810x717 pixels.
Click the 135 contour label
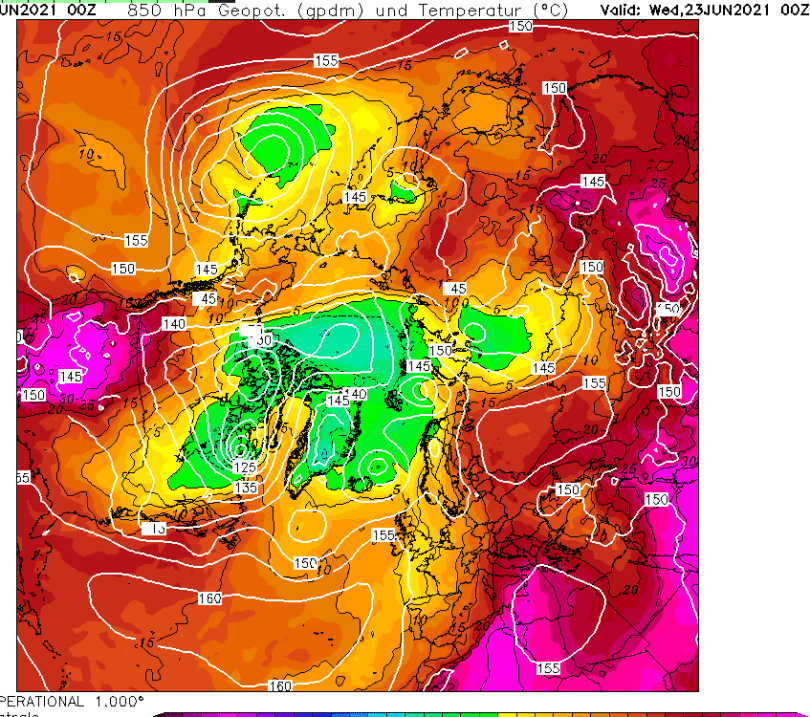tap(246, 487)
